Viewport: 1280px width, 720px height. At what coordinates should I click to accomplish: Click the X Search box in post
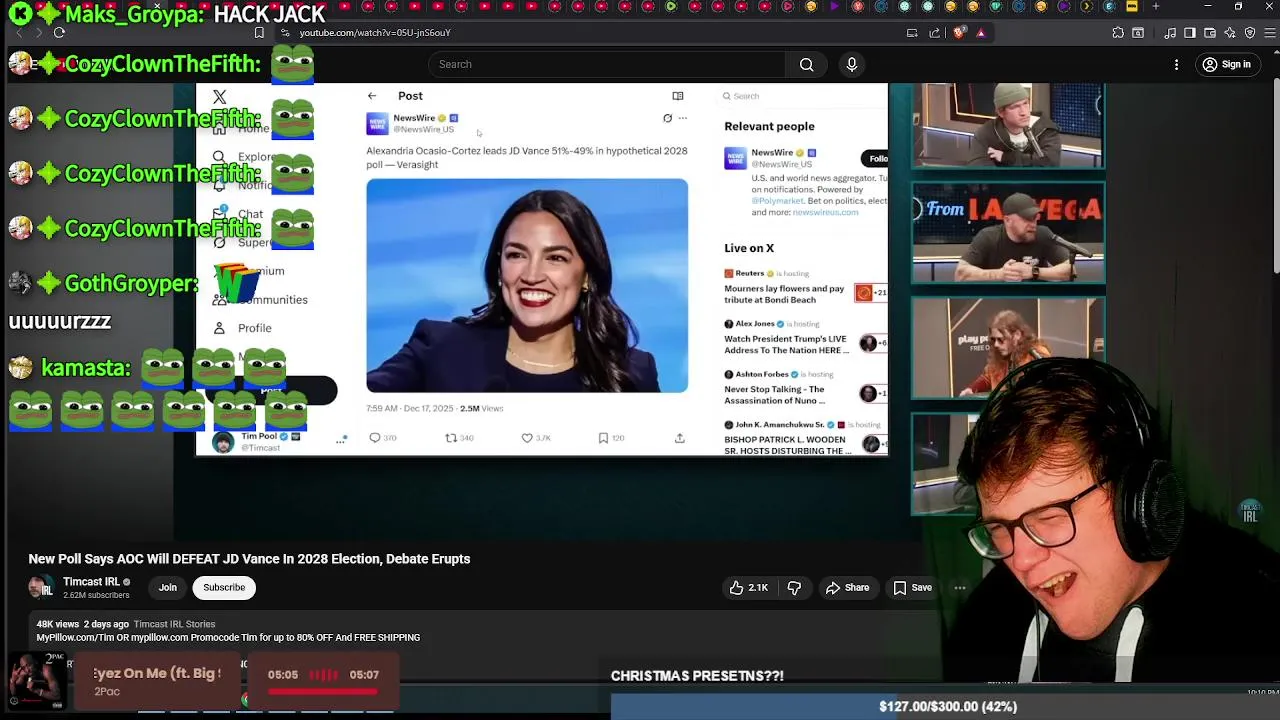pyautogui.click(x=800, y=96)
